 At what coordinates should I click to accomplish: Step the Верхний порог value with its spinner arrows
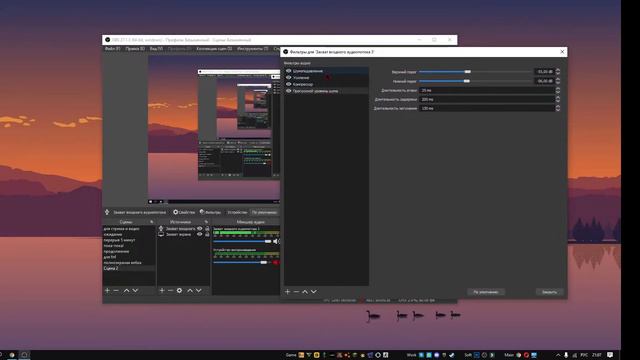tap(558, 71)
